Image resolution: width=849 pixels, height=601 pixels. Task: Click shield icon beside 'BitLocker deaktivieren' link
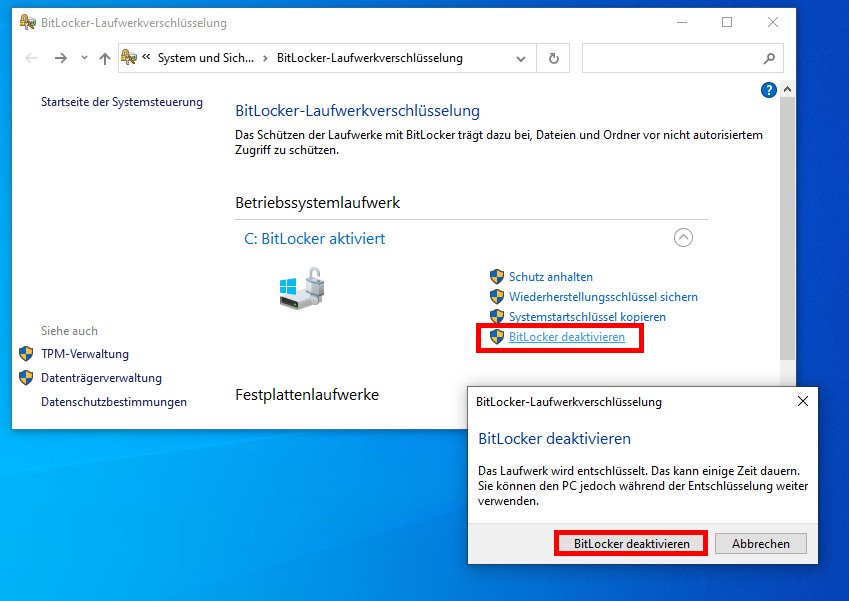pos(497,337)
